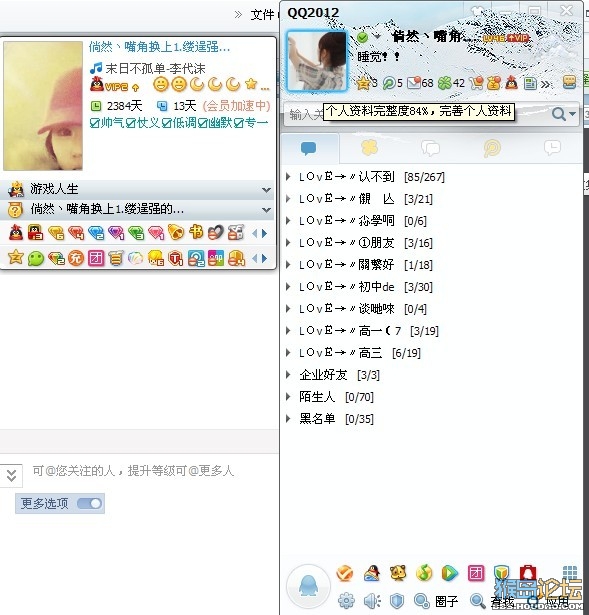Open the QQ penguin surfing game icon

372,573
